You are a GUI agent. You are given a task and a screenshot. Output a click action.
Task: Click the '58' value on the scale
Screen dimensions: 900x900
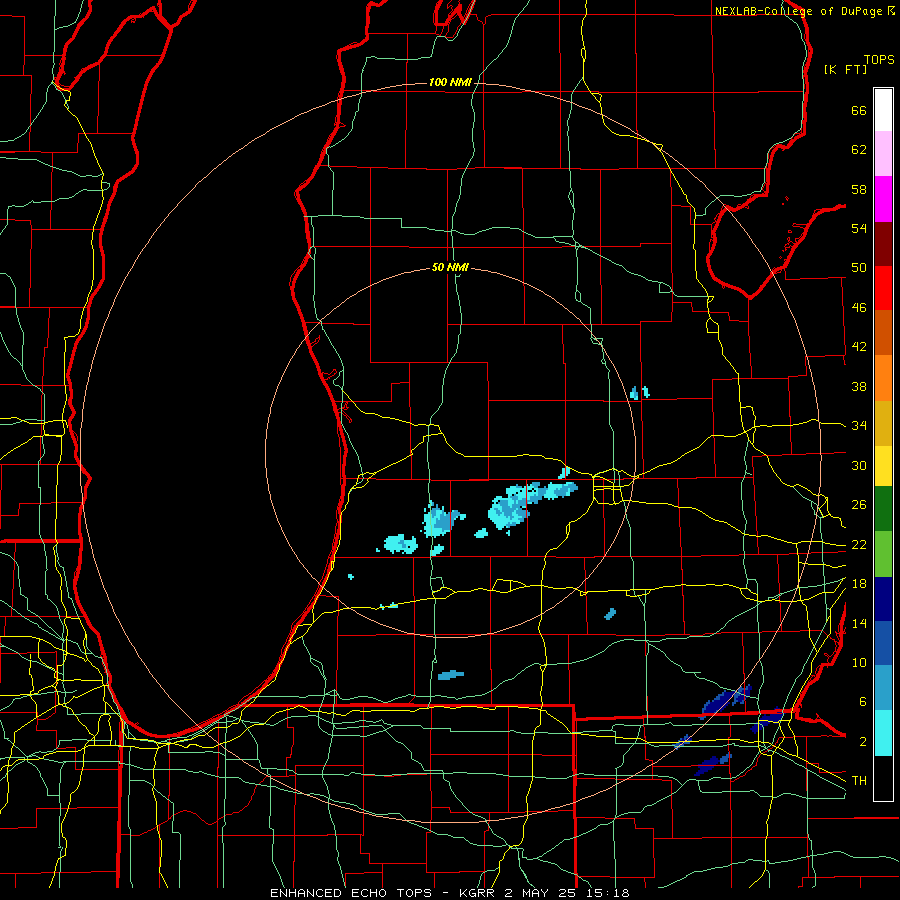click(859, 189)
